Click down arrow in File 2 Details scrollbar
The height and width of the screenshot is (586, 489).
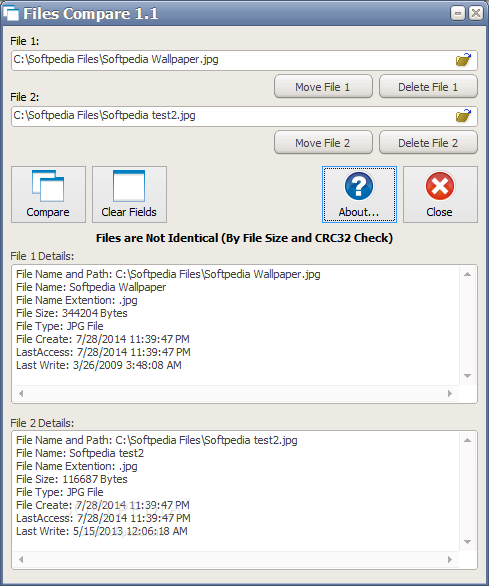(x=467, y=542)
